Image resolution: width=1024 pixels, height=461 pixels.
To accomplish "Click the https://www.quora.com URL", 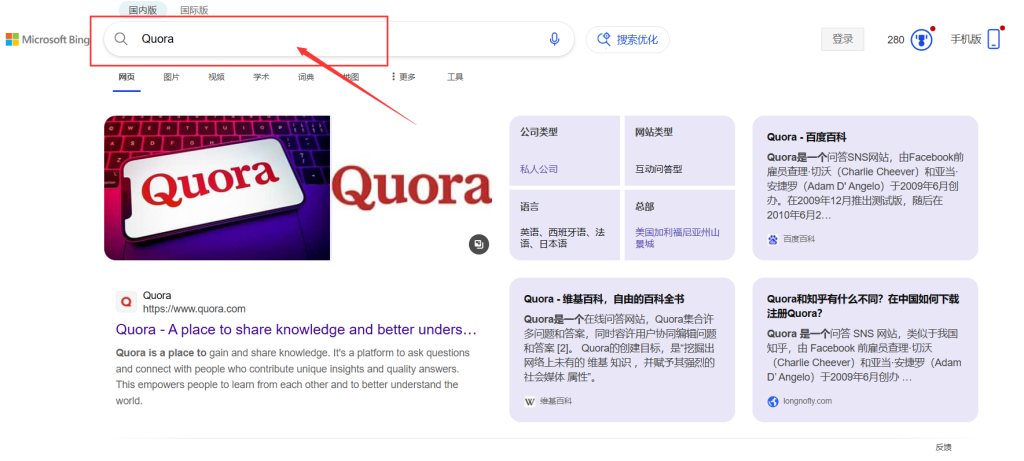I will 194,309.
